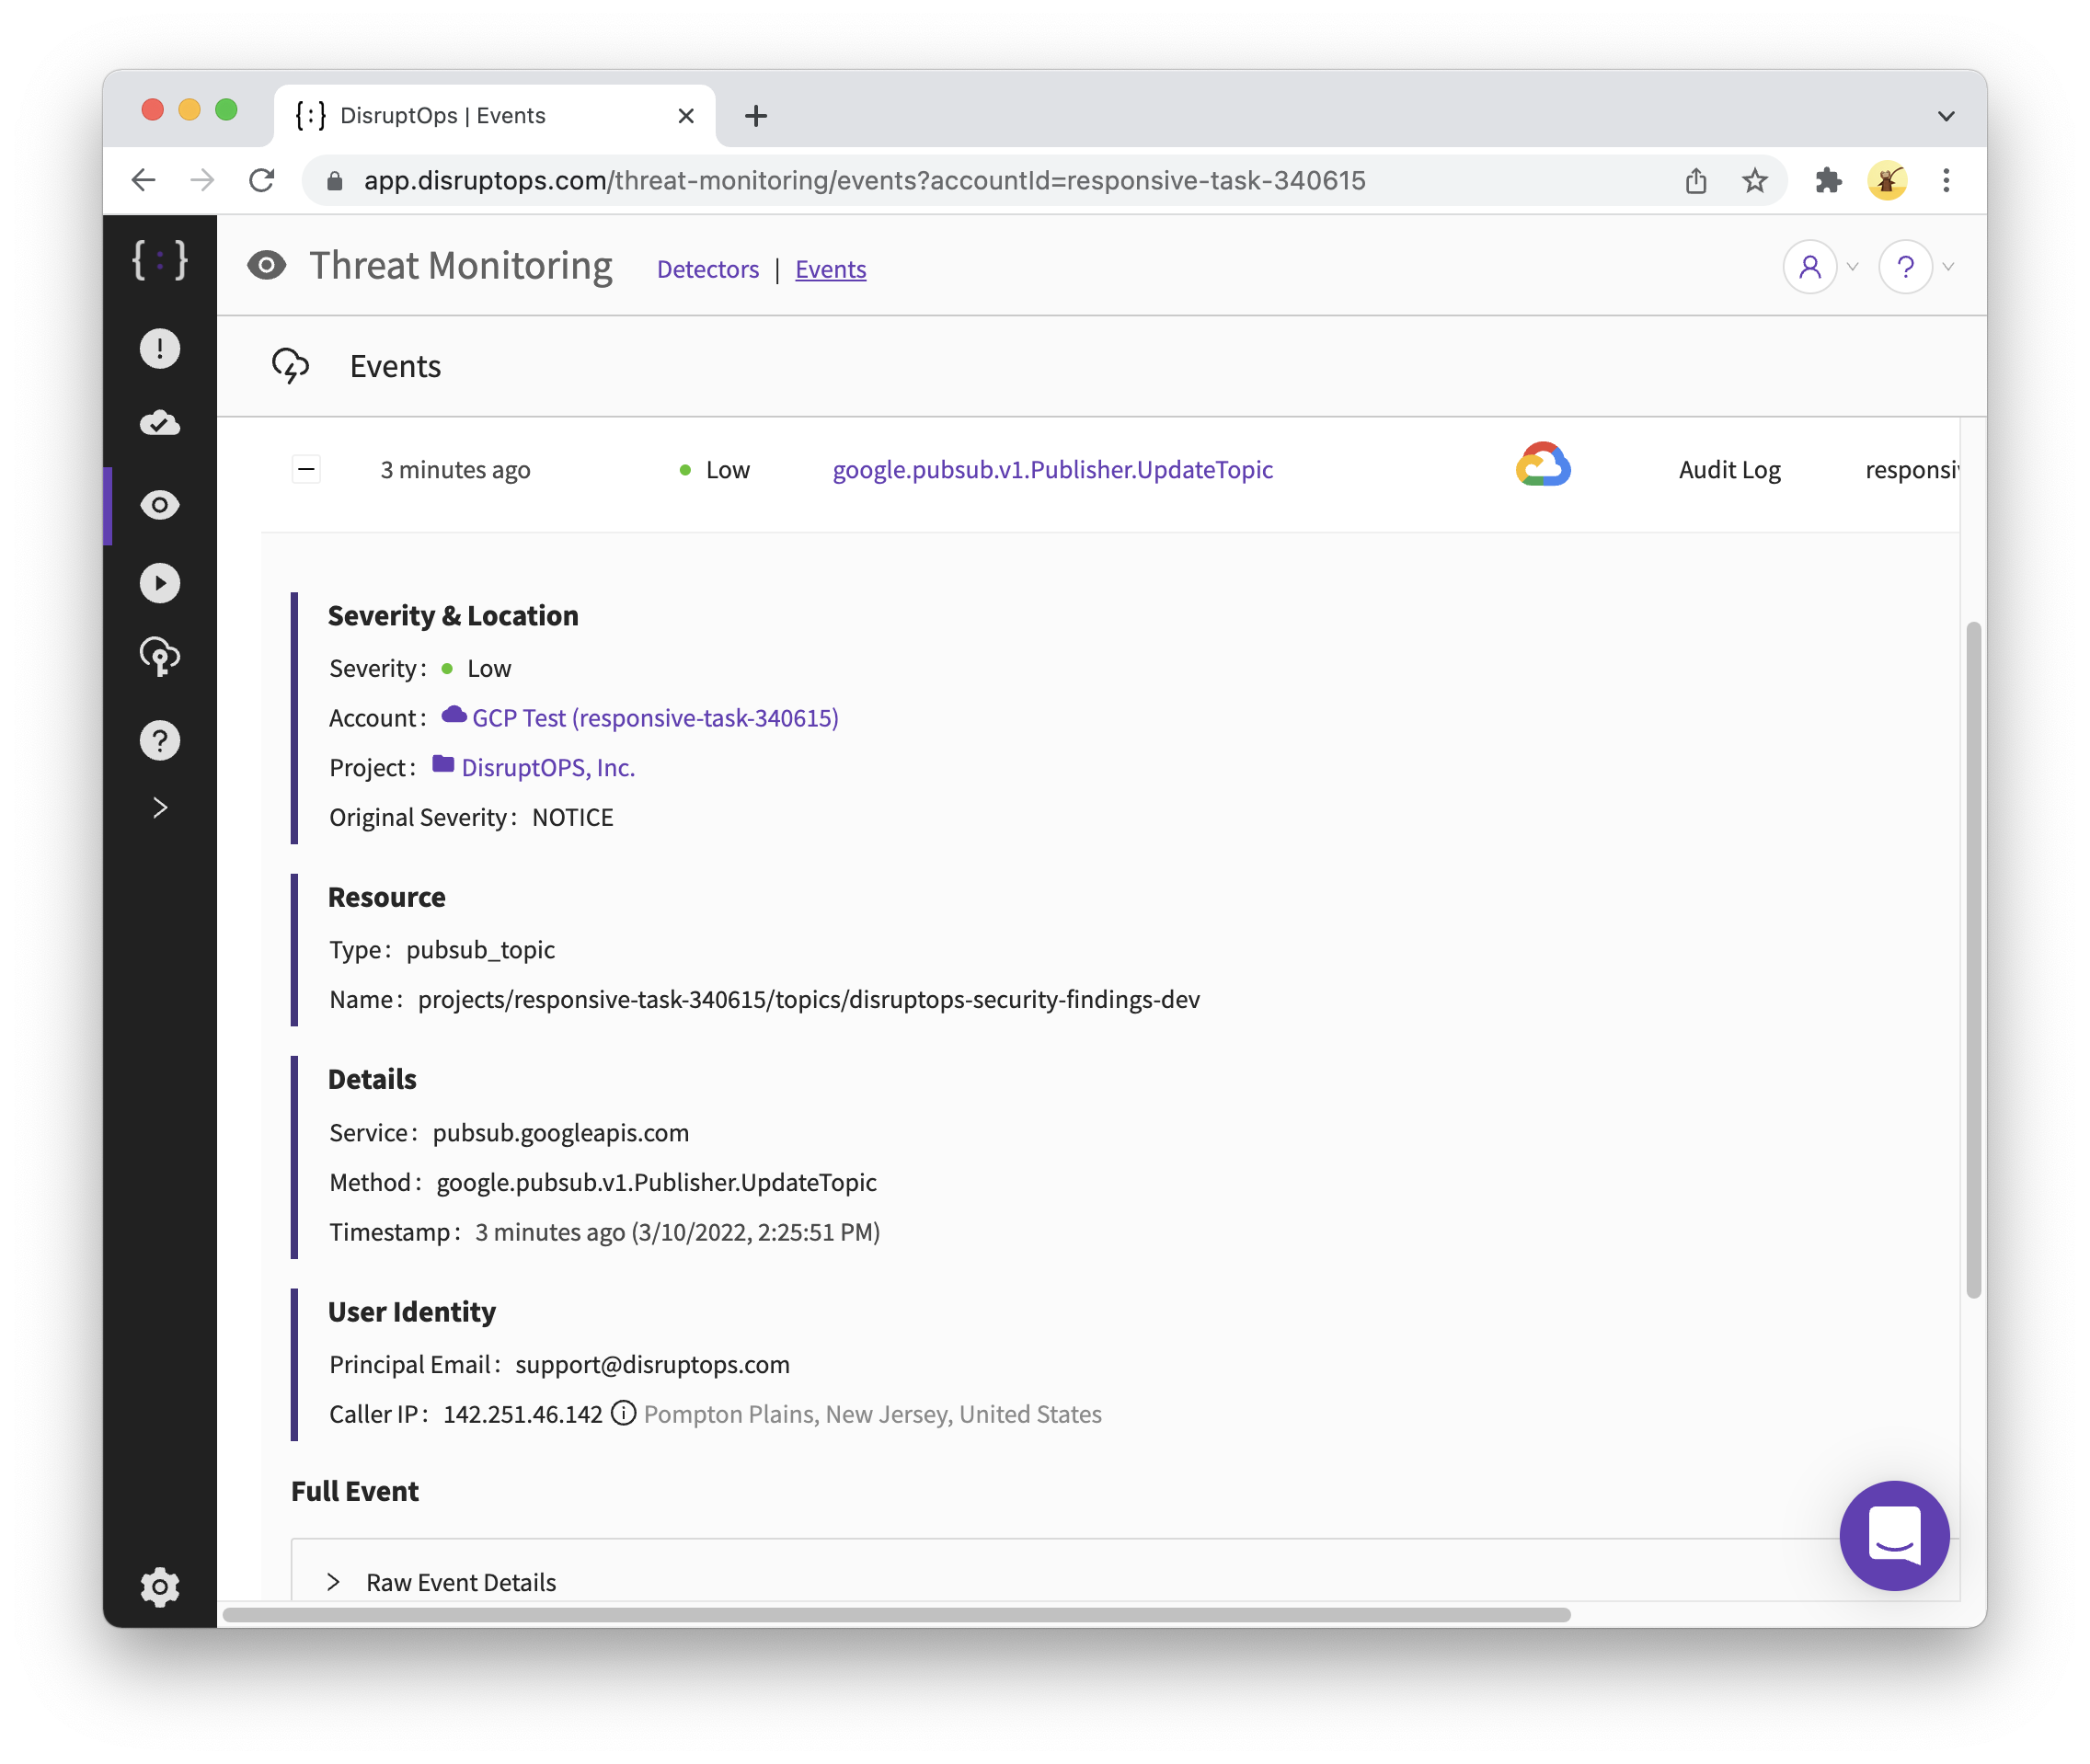Screen dimensions: 2090x1764
Task: Open the dropdown arrow beside user avatar
Action: (x=1852, y=267)
